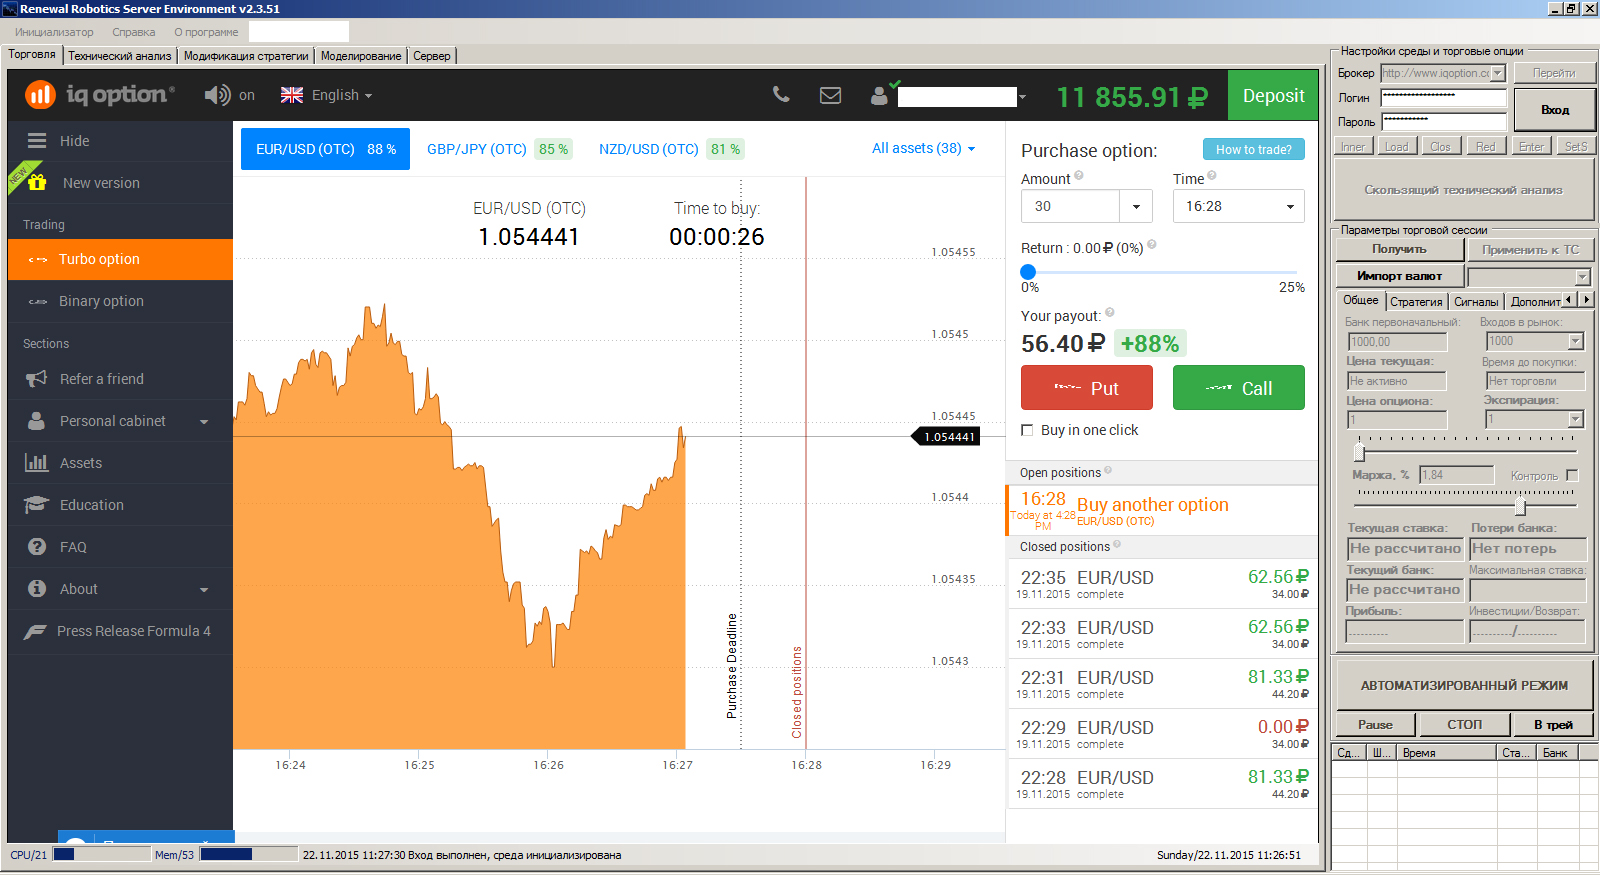Open the Time 16:28 dropdown
The height and width of the screenshot is (875, 1600).
(x=1238, y=206)
